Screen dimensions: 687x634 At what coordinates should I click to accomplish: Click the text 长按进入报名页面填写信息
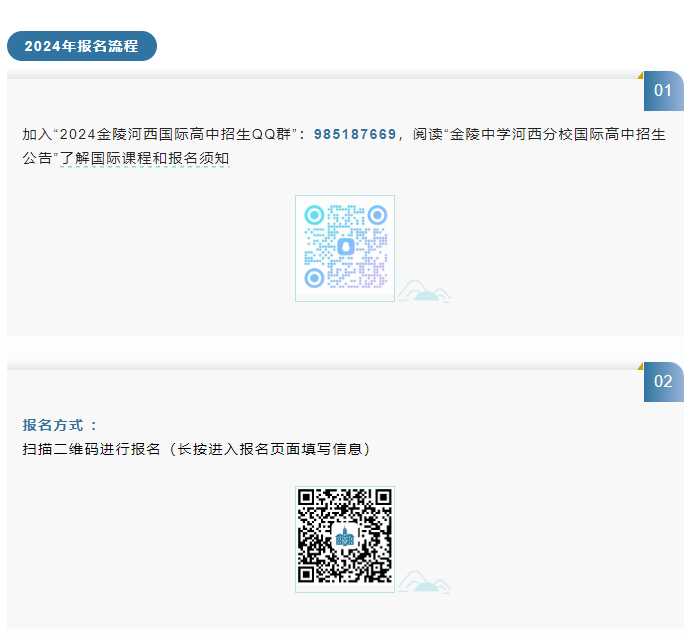(x=269, y=449)
